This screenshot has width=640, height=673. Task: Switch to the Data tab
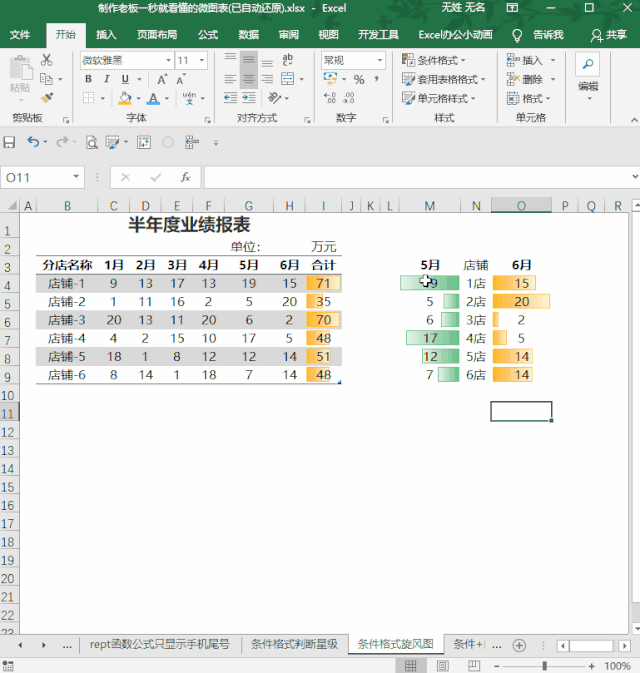pos(249,35)
